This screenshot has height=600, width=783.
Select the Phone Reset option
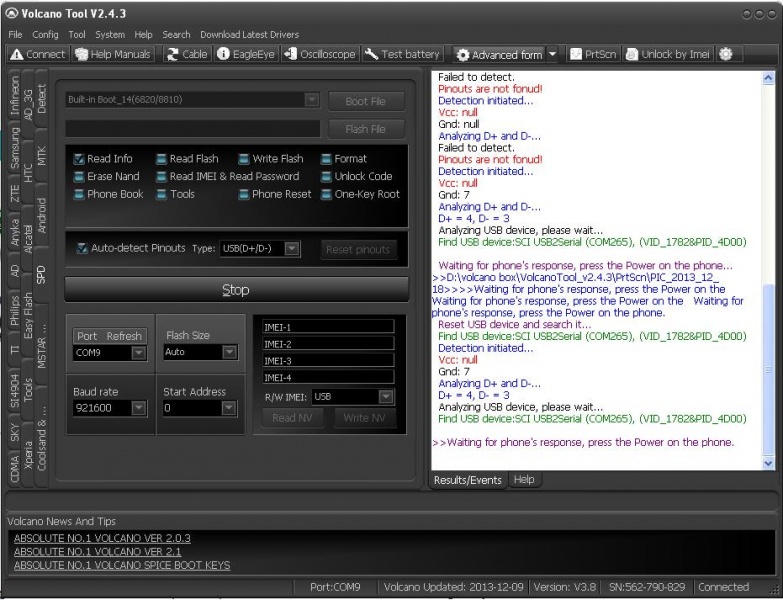point(244,194)
